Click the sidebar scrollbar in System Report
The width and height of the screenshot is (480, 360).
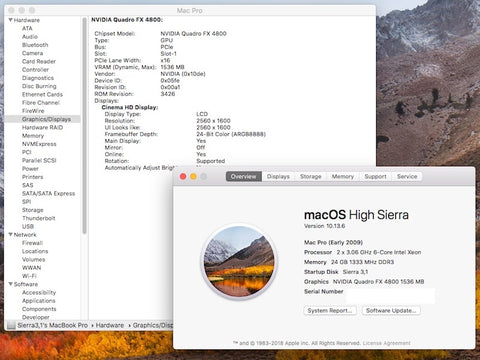pyautogui.click(x=85, y=127)
